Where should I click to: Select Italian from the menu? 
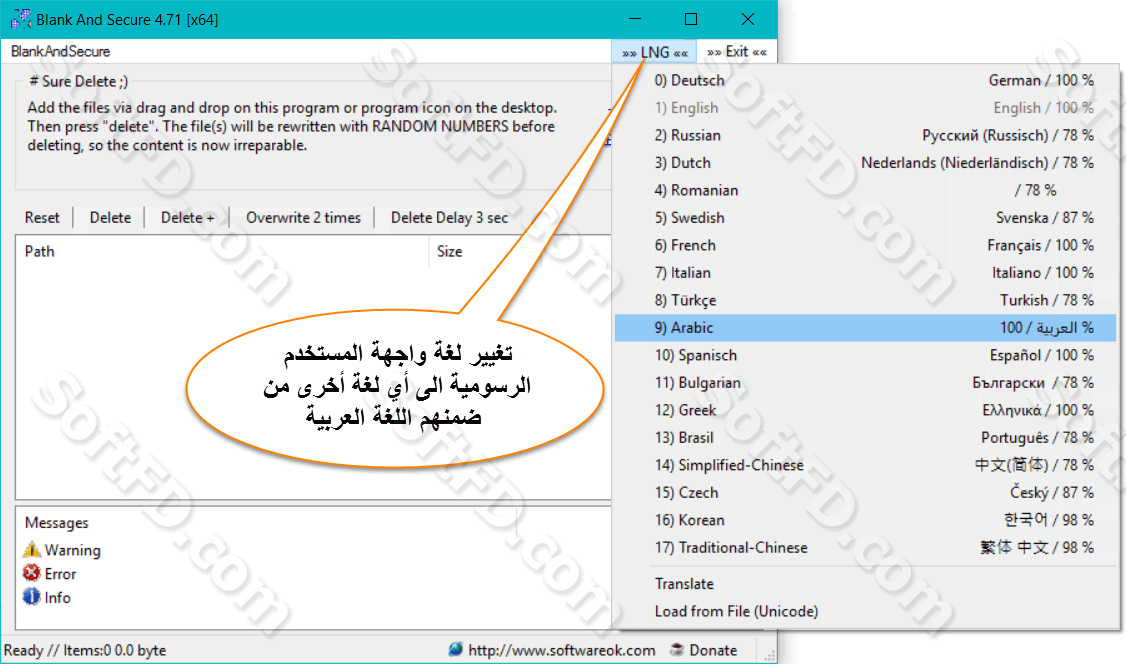865,273
